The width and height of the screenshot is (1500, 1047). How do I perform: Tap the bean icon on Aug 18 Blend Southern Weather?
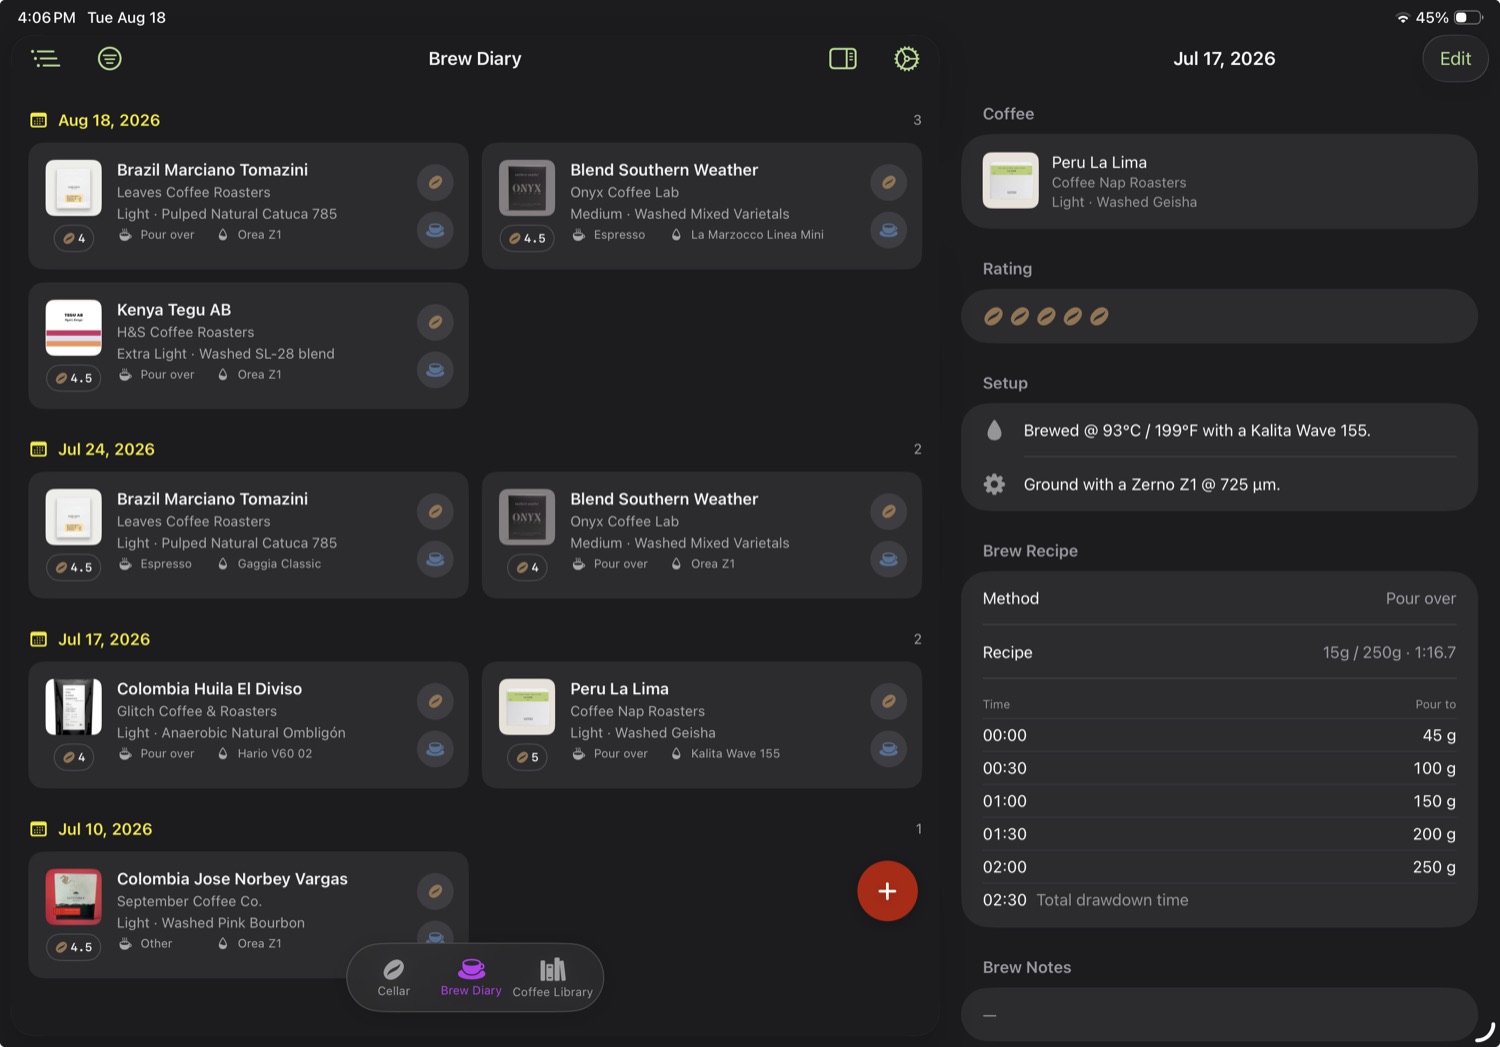click(888, 182)
